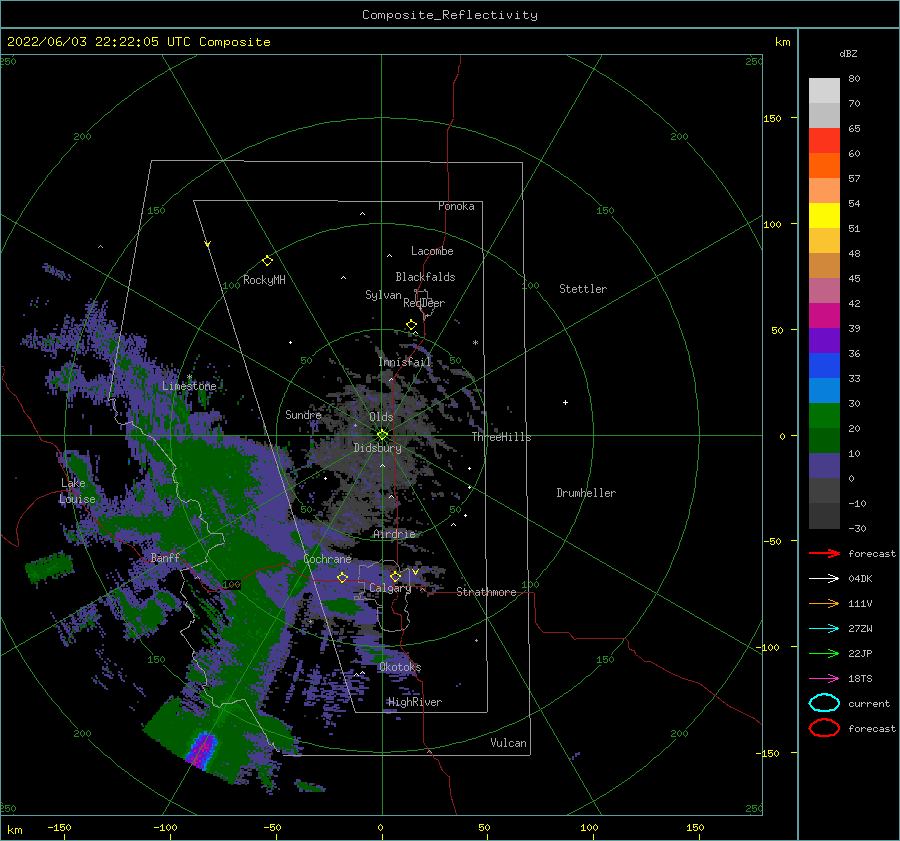Click the Innisfail label
900x841 pixels.
[405, 362]
